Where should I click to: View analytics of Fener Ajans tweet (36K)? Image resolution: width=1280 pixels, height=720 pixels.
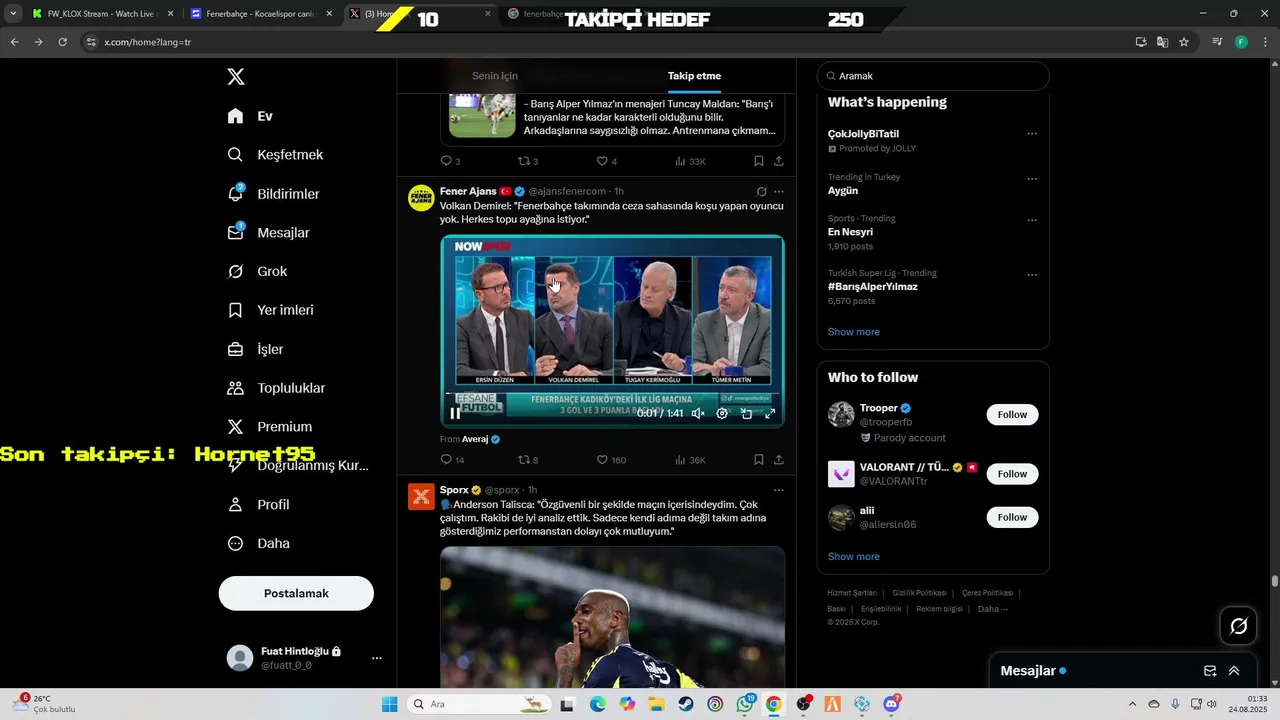[x=690, y=460]
